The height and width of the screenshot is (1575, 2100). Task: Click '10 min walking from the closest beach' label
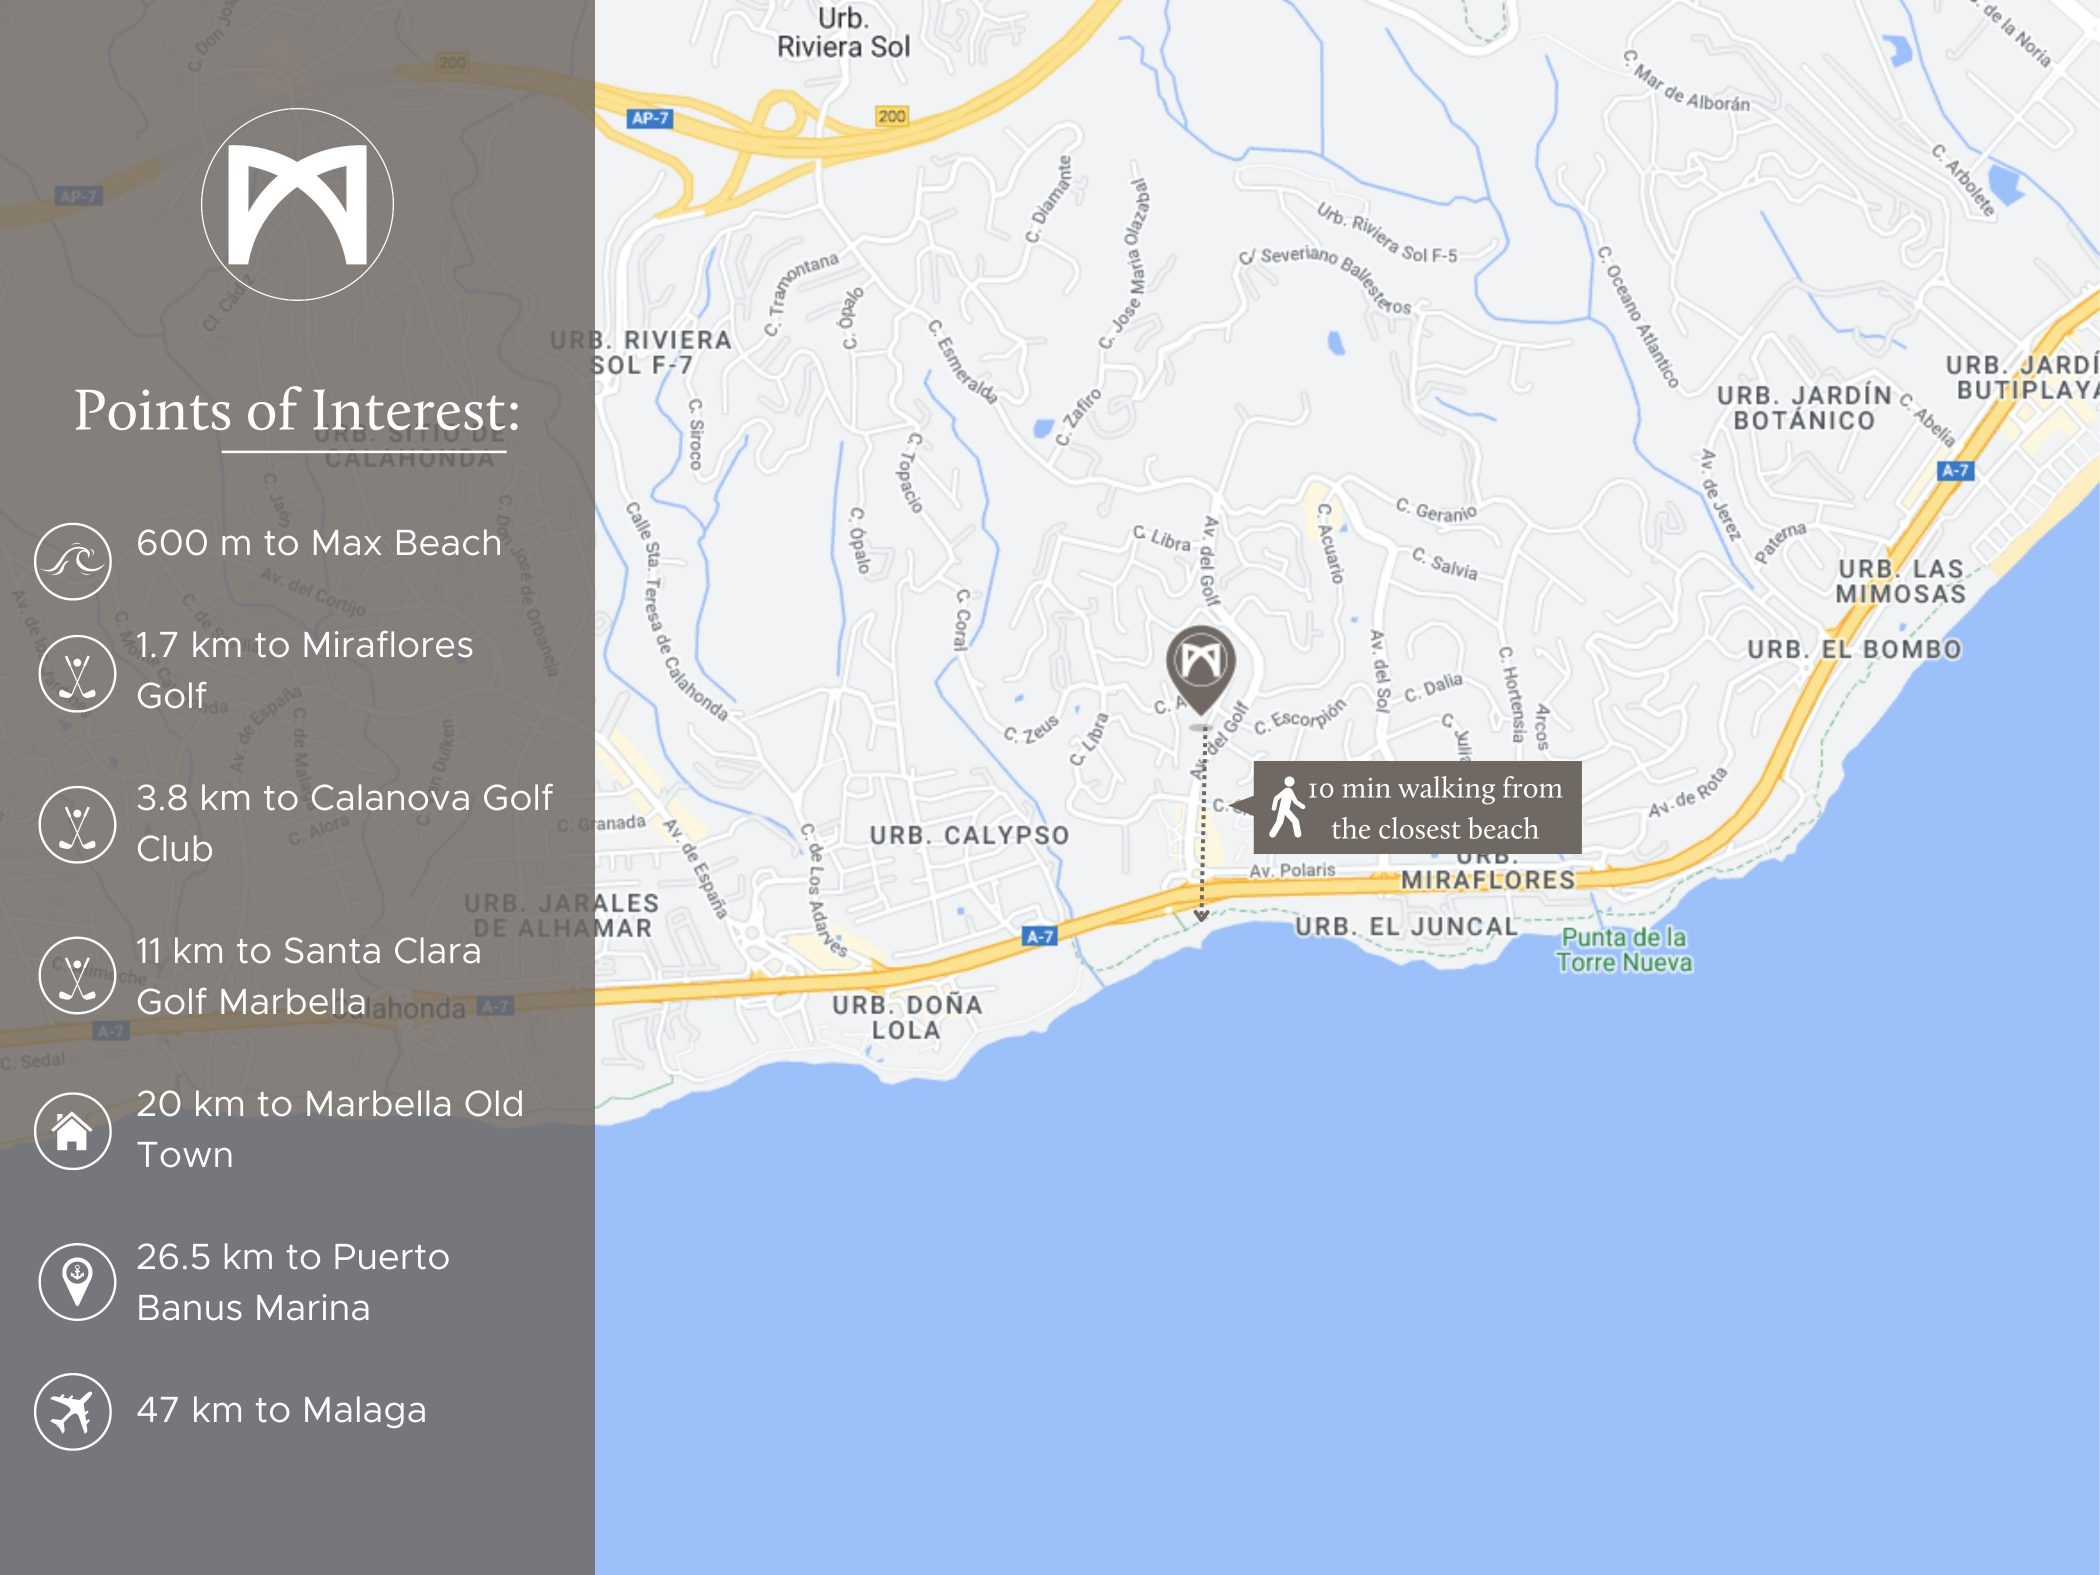click(x=1434, y=808)
